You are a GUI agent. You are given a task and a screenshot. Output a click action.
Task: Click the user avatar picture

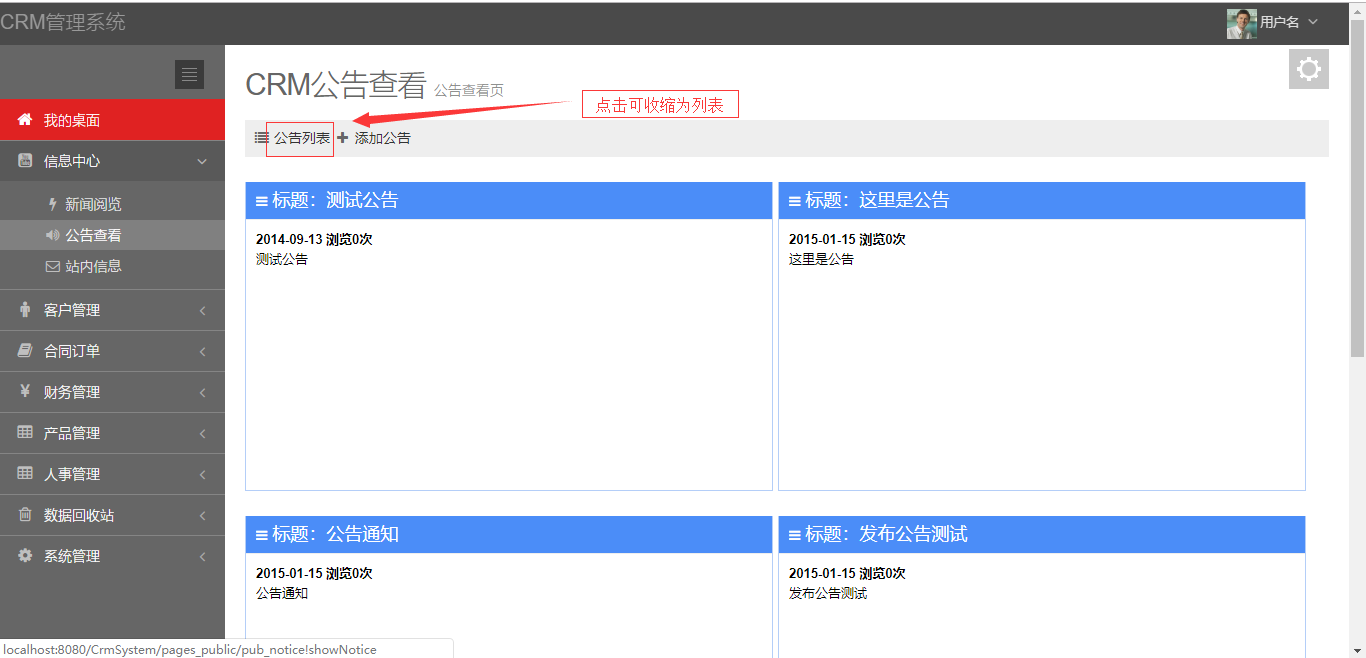point(1241,23)
